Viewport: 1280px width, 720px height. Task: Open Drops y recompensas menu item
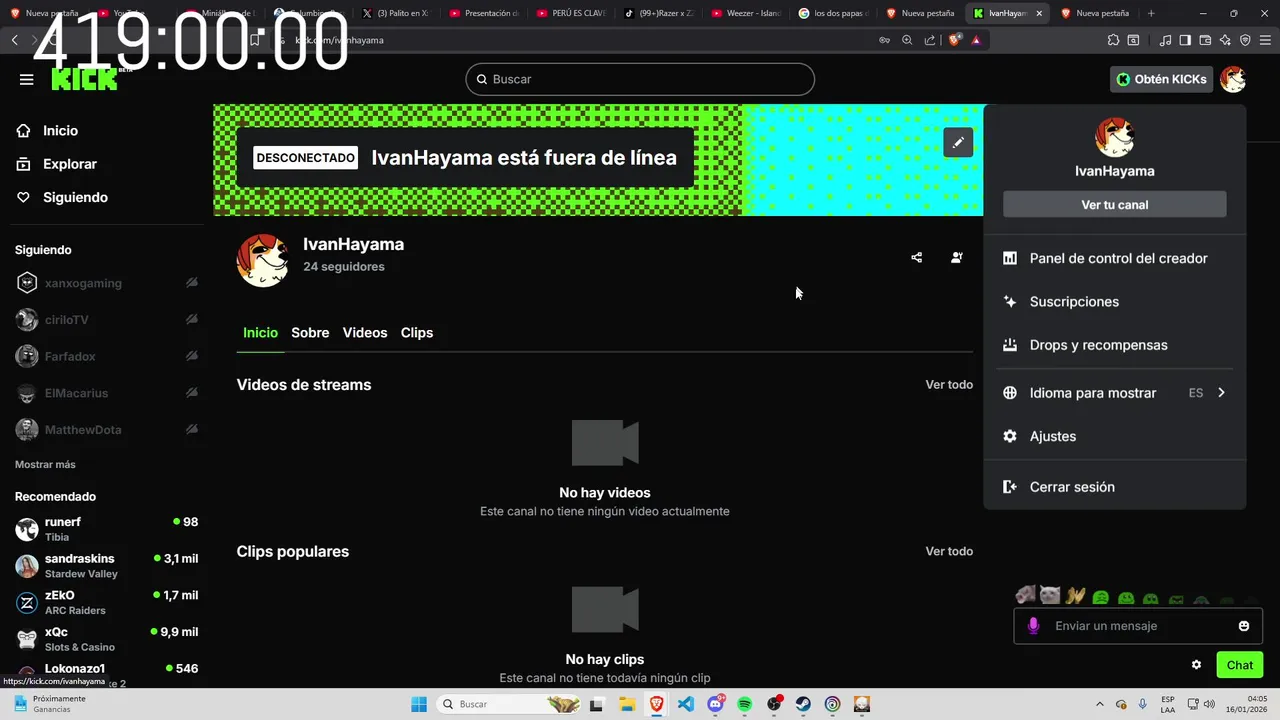pos(1114,345)
